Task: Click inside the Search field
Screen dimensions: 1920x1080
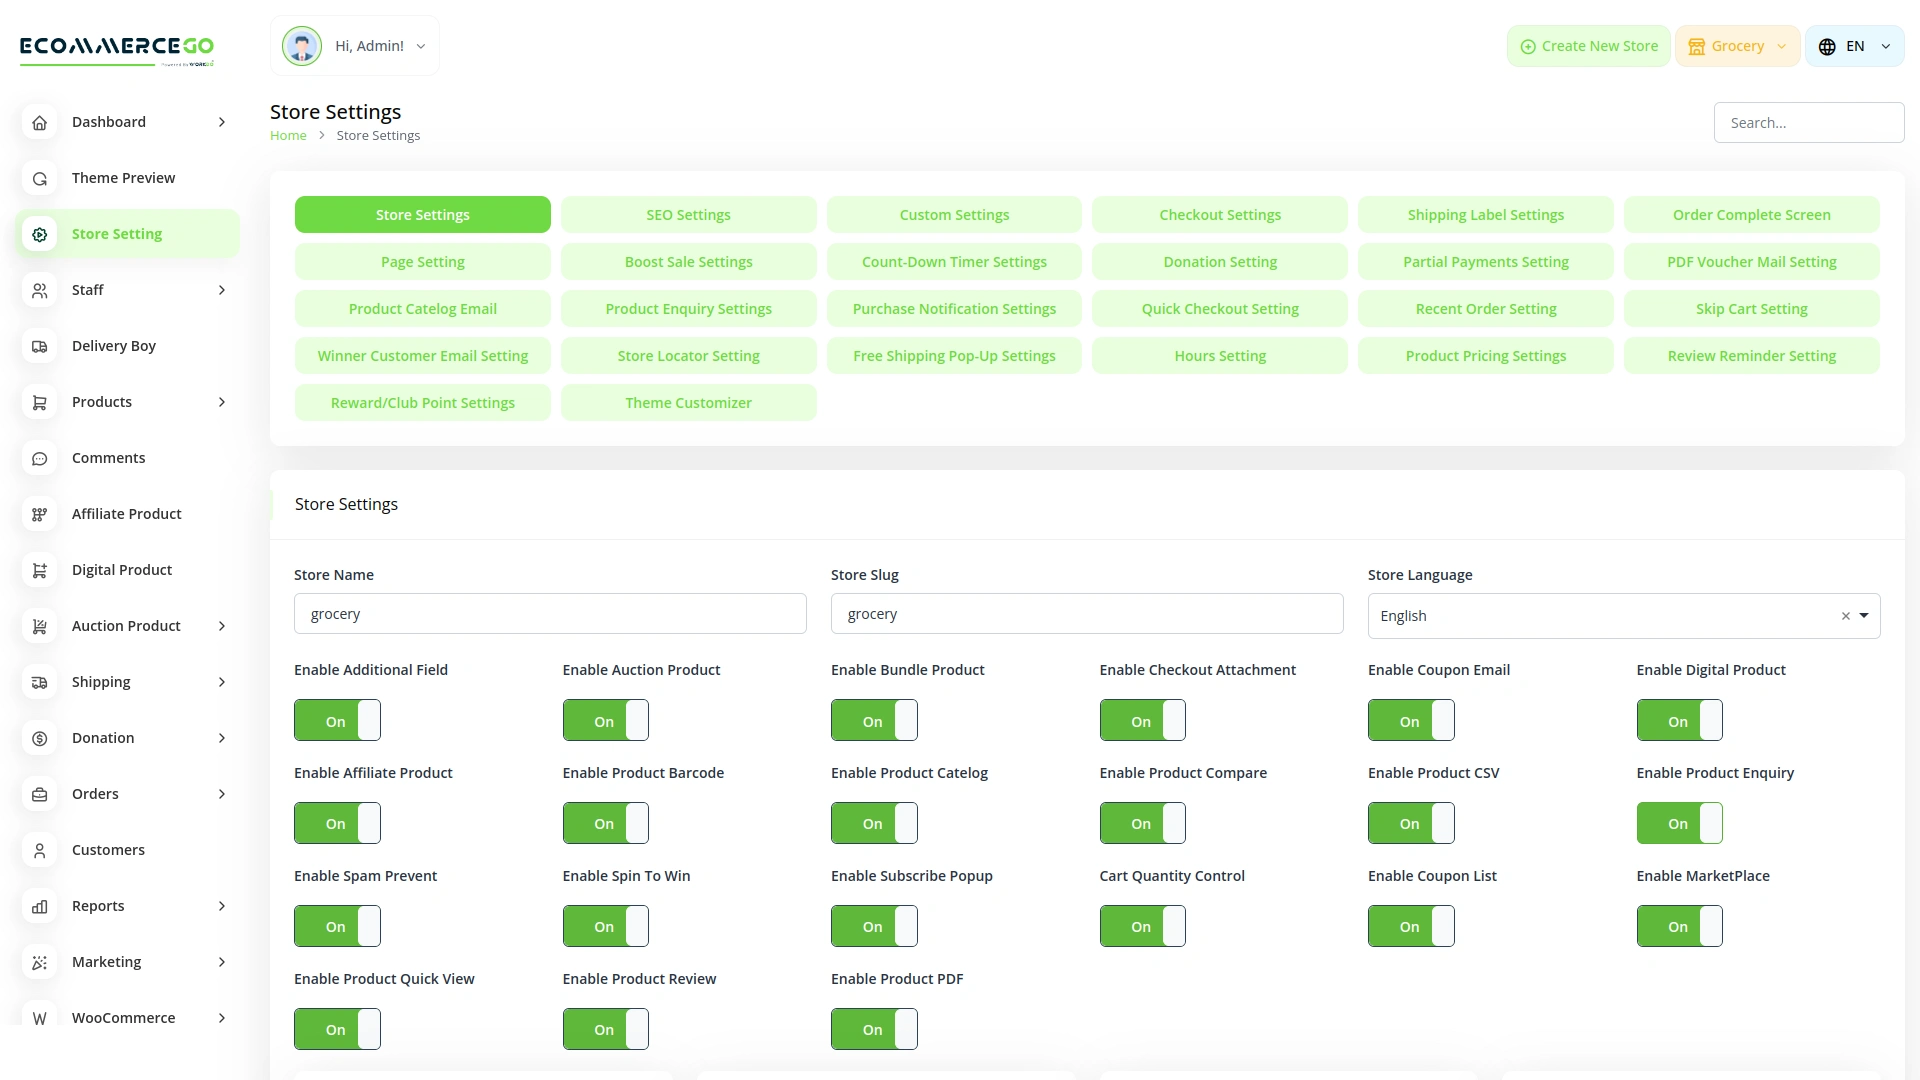Action: pos(1808,122)
